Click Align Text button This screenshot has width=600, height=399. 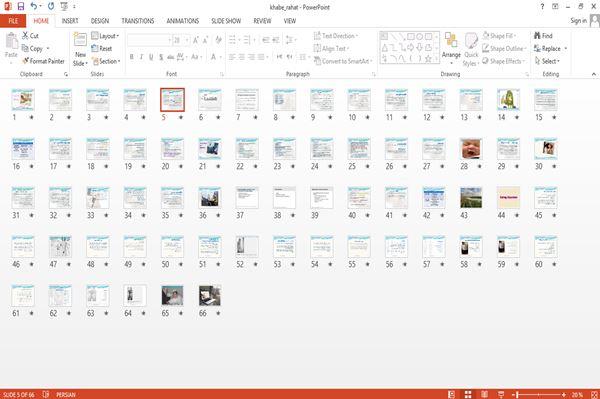click(x=331, y=49)
